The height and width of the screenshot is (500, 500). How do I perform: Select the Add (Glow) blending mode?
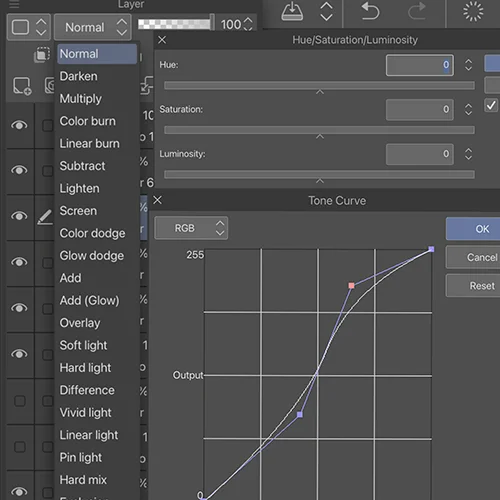coord(97,300)
